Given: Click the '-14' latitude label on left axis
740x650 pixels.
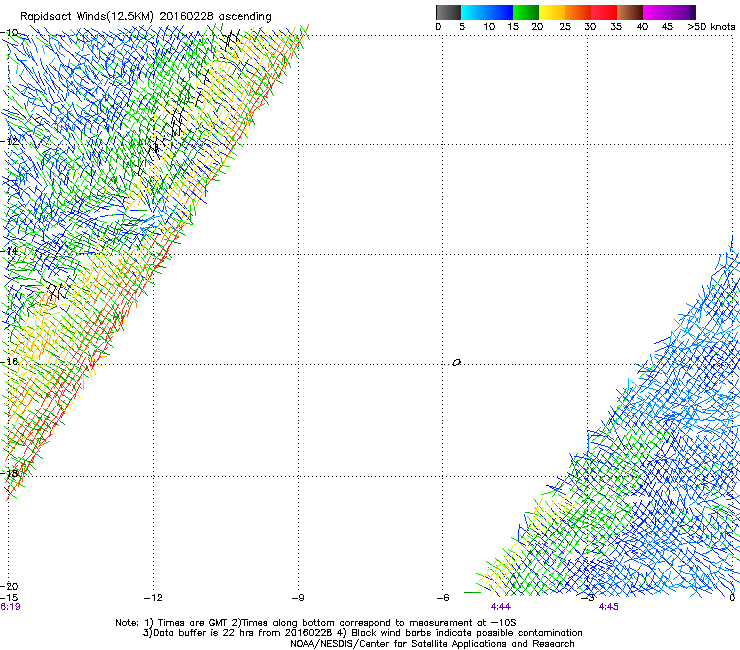Looking at the screenshot, I should [x=10, y=251].
